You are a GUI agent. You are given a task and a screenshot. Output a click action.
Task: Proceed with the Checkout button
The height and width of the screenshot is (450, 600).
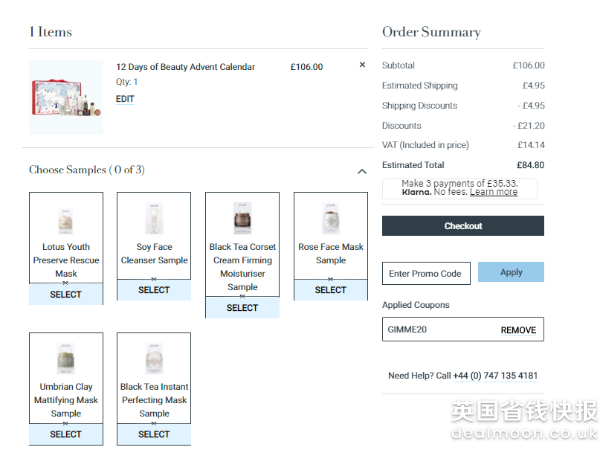(463, 226)
